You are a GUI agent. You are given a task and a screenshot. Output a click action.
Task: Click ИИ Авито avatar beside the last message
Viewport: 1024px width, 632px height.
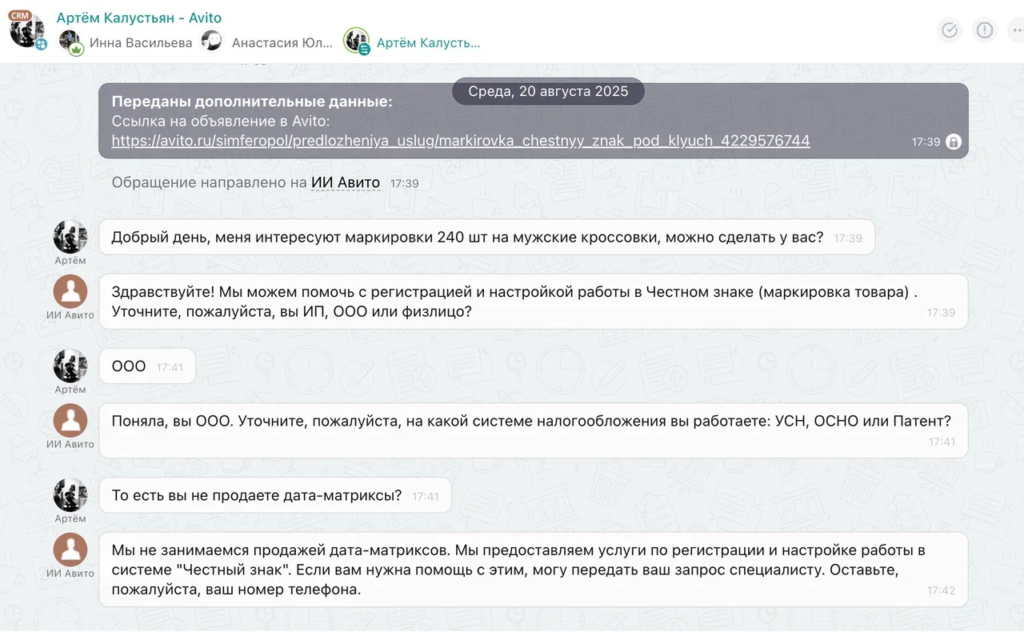[71, 550]
